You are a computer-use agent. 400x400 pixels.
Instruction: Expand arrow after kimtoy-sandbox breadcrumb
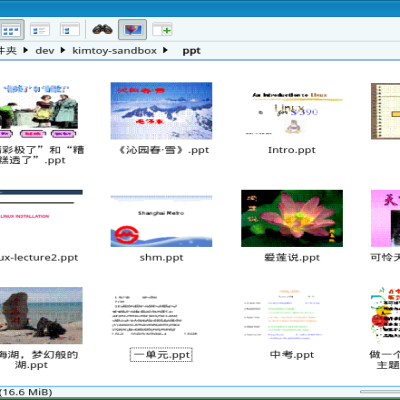[165, 50]
